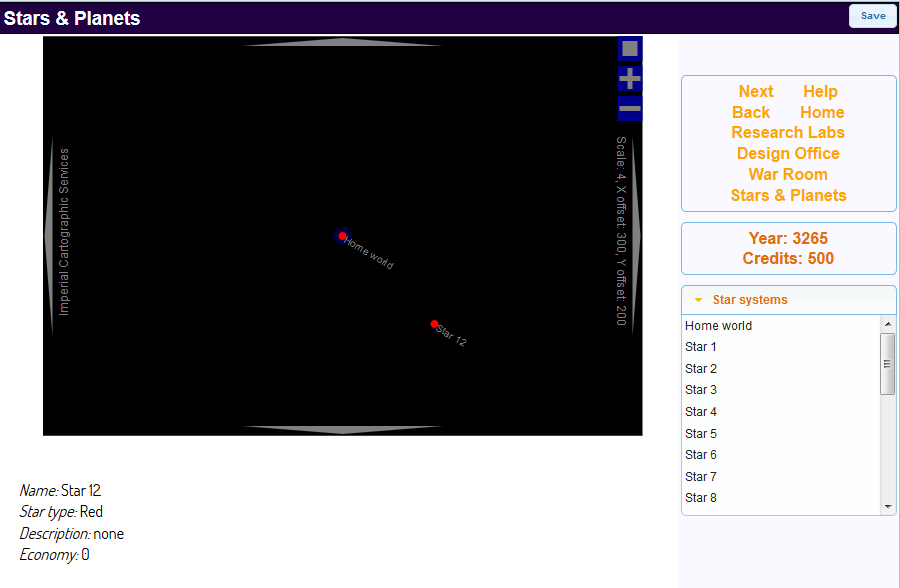The image size is (900, 588).
Task: Pan map left with left-edge arrow
Action: pos(48,236)
